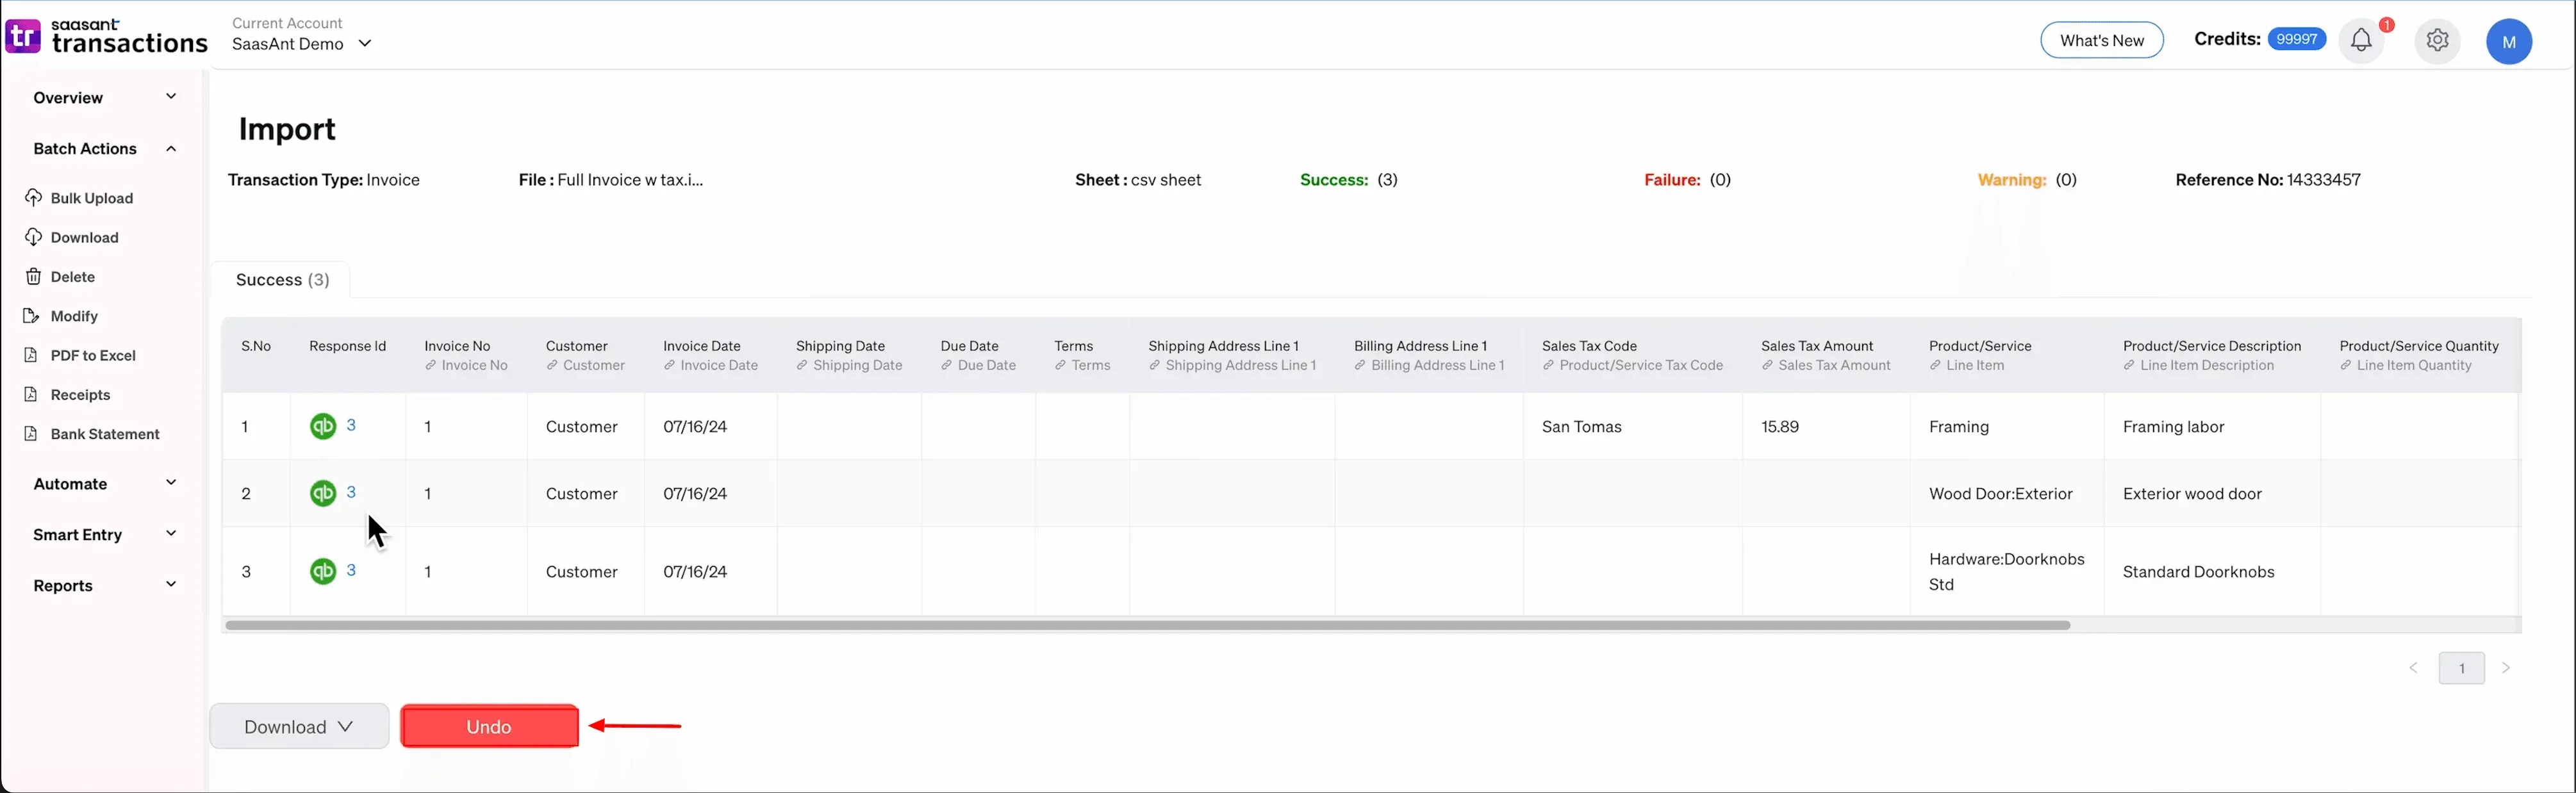Open the settings gear
This screenshot has width=2576, height=793.
tap(2437, 41)
